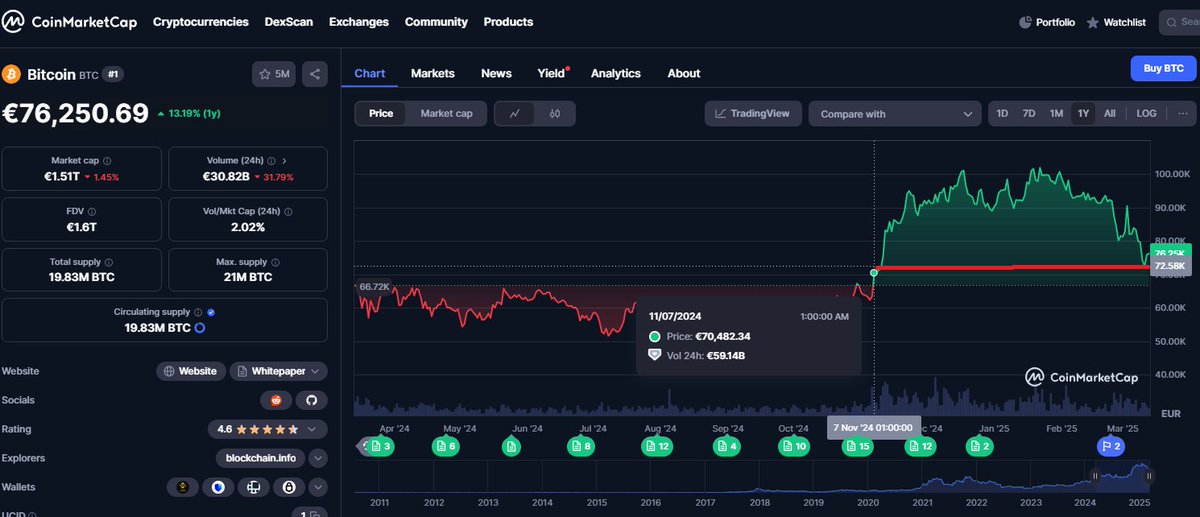The image size is (1200, 517).
Task: Open the third wallet icon in Wallets row
Action: pyautogui.click(x=253, y=487)
